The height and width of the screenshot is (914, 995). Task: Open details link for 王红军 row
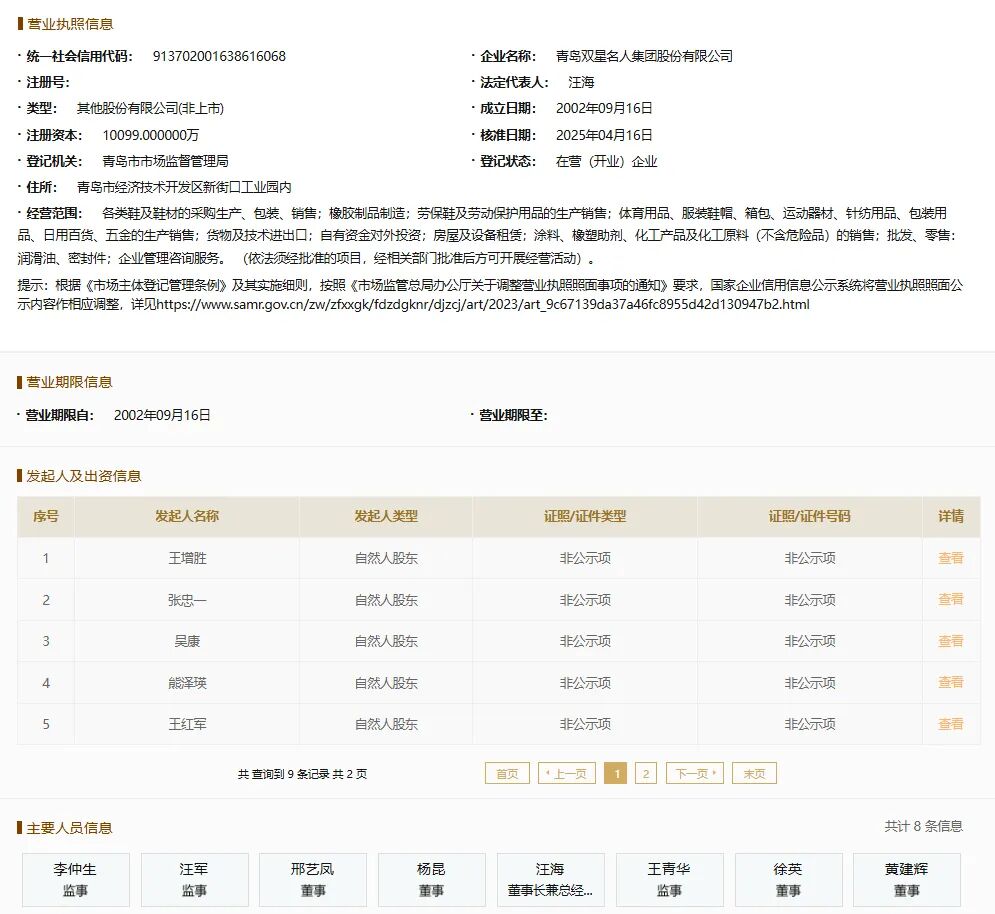(951, 724)
